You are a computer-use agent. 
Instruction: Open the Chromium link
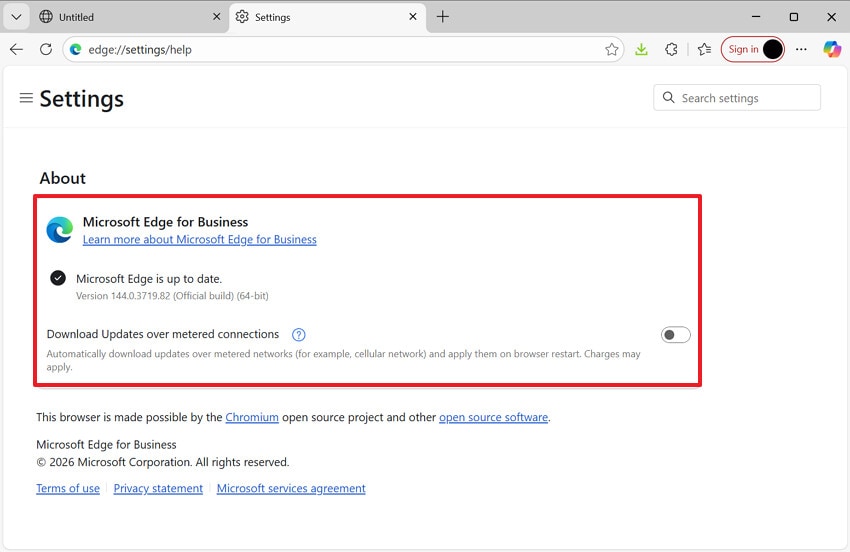pos(252,418)
